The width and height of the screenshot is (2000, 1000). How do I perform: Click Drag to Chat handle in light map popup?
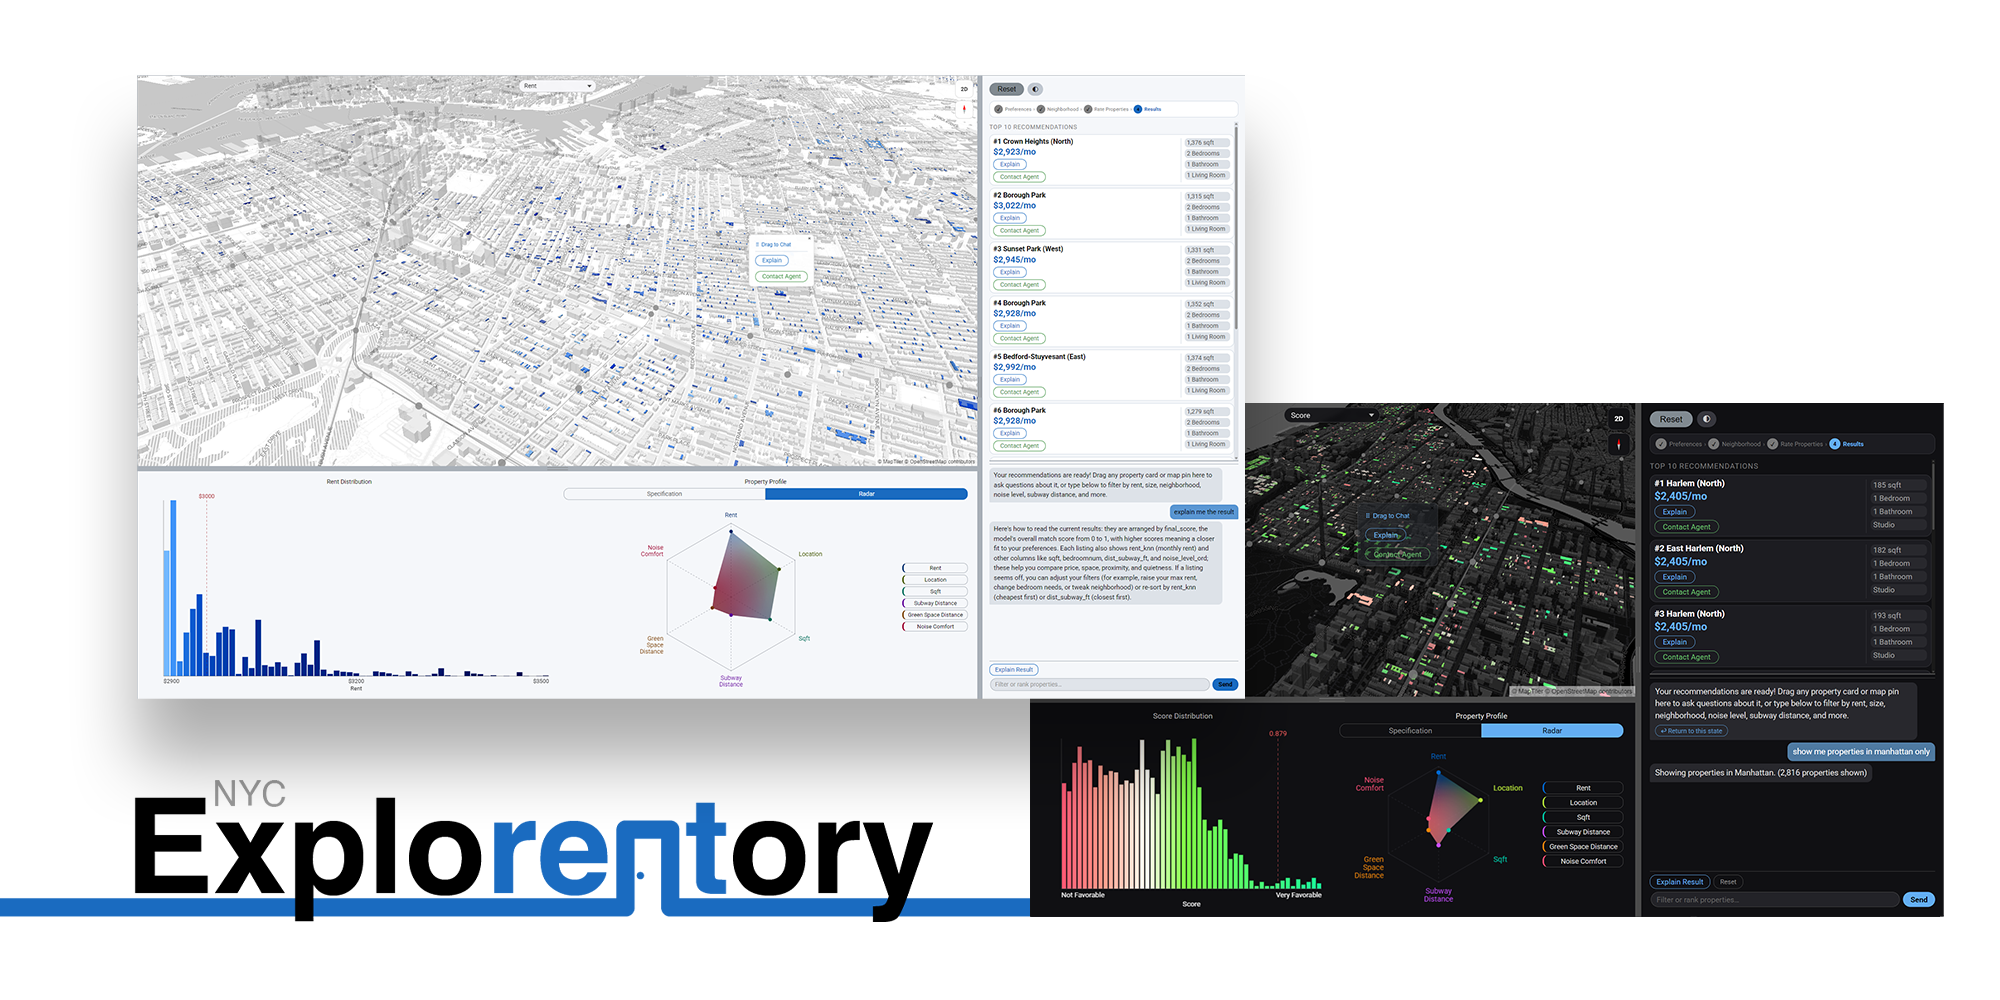[773, 245]
